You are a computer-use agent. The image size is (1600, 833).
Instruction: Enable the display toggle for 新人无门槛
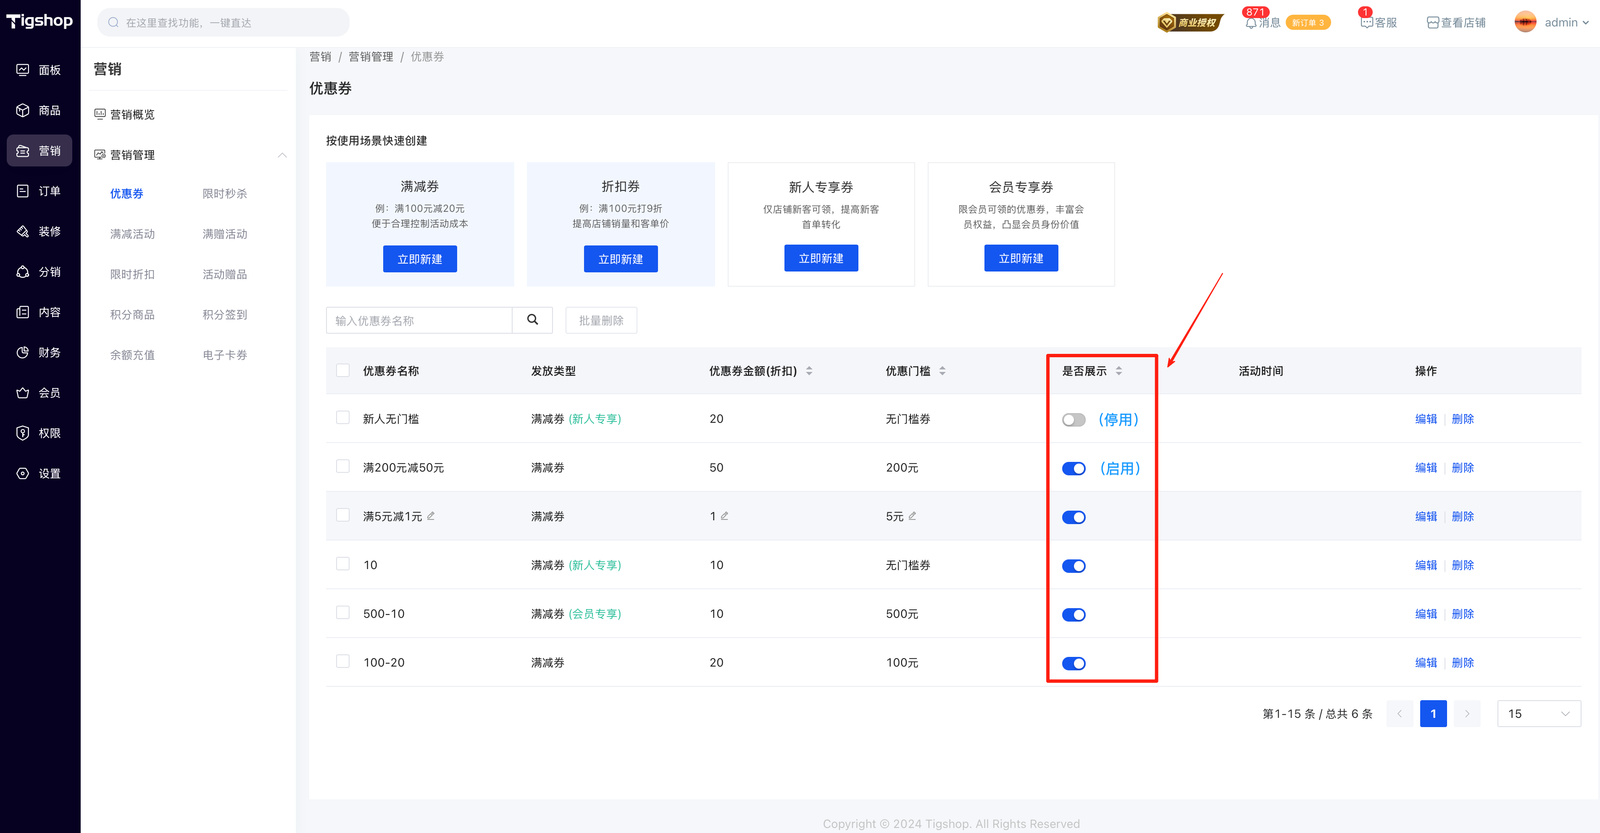point(1073,420)
